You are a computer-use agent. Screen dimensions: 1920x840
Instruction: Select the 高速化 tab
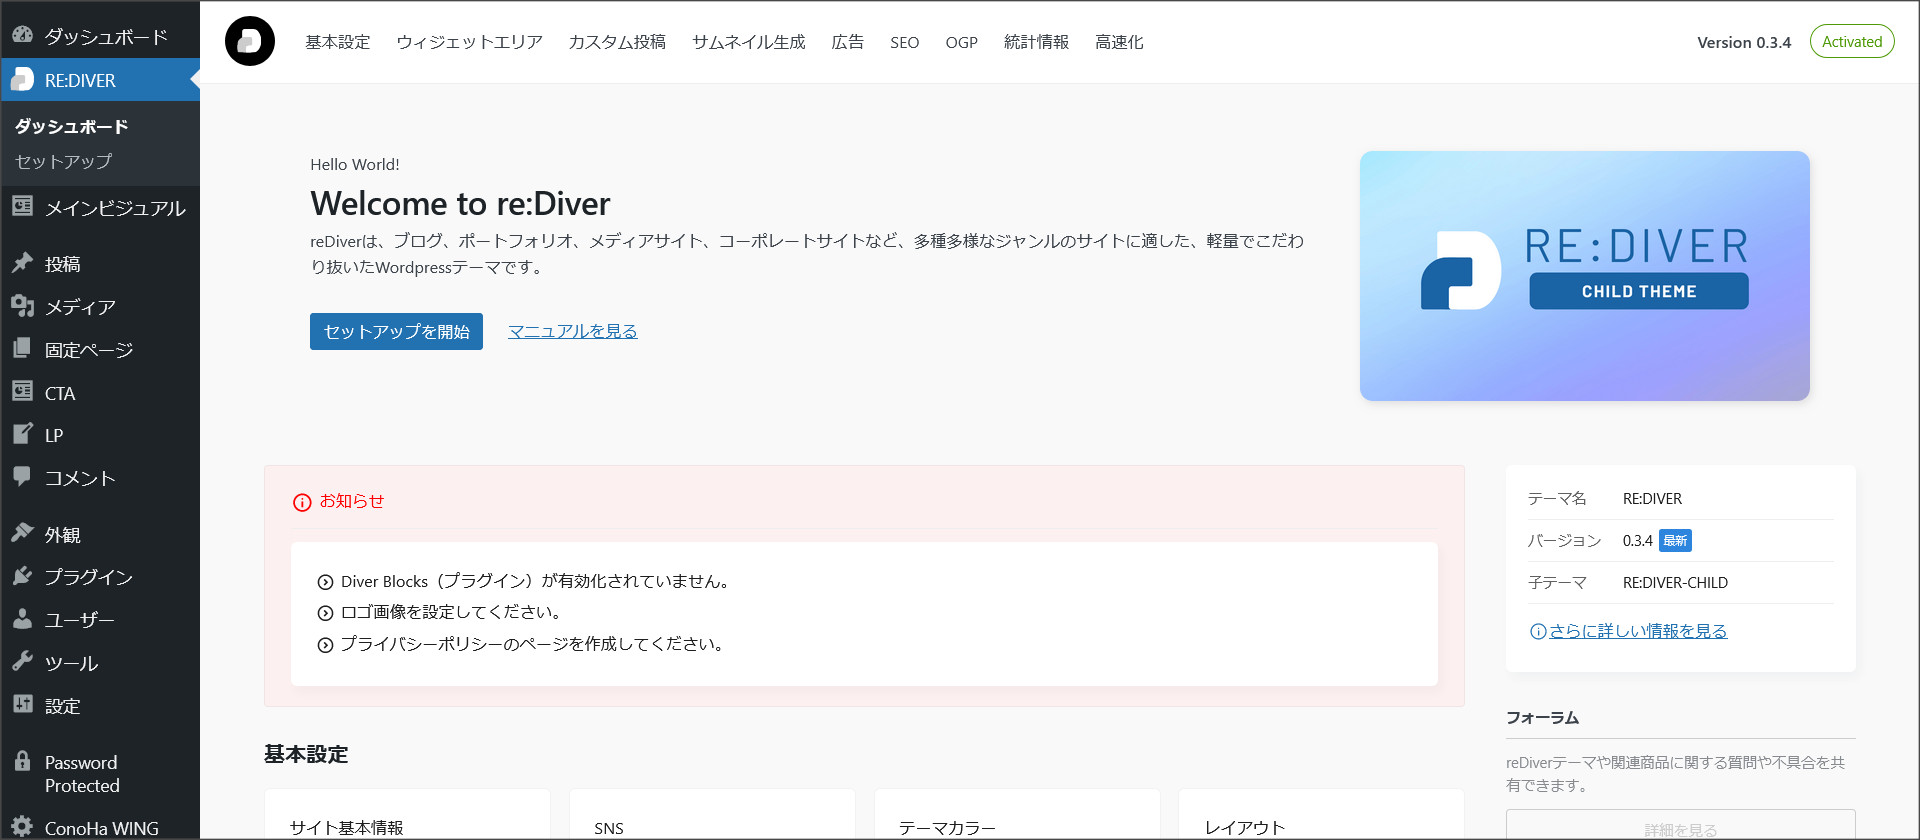tap(1119, 42)
